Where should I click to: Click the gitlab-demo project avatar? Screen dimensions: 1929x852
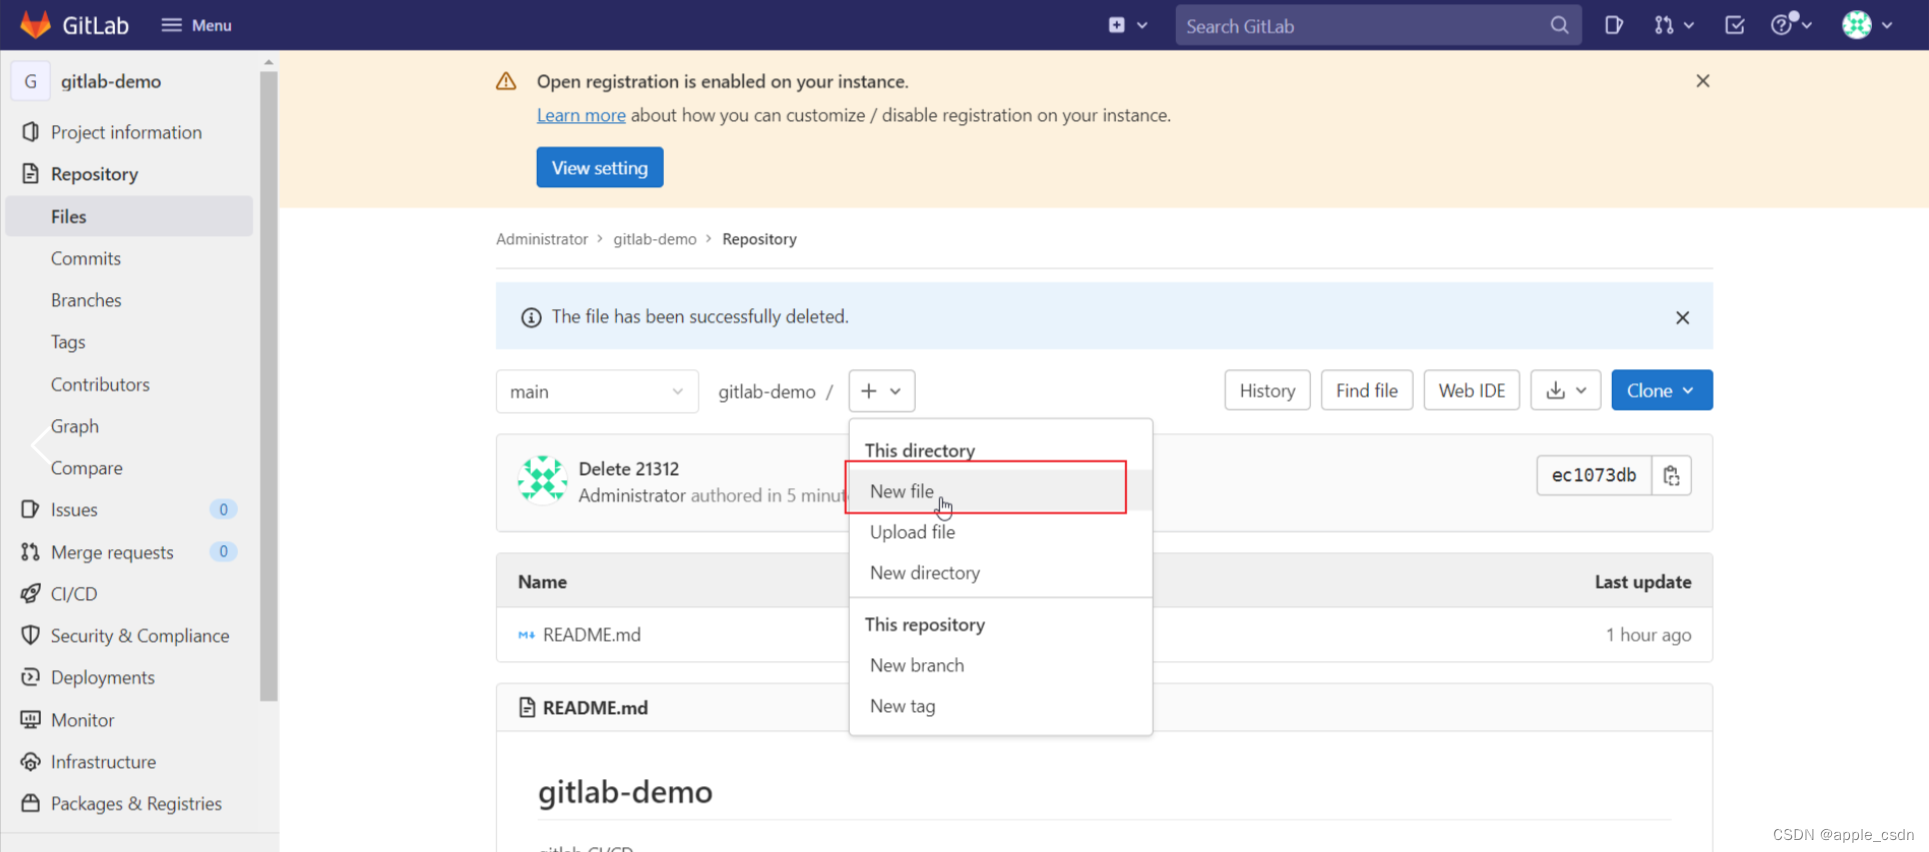coord(30,81)
